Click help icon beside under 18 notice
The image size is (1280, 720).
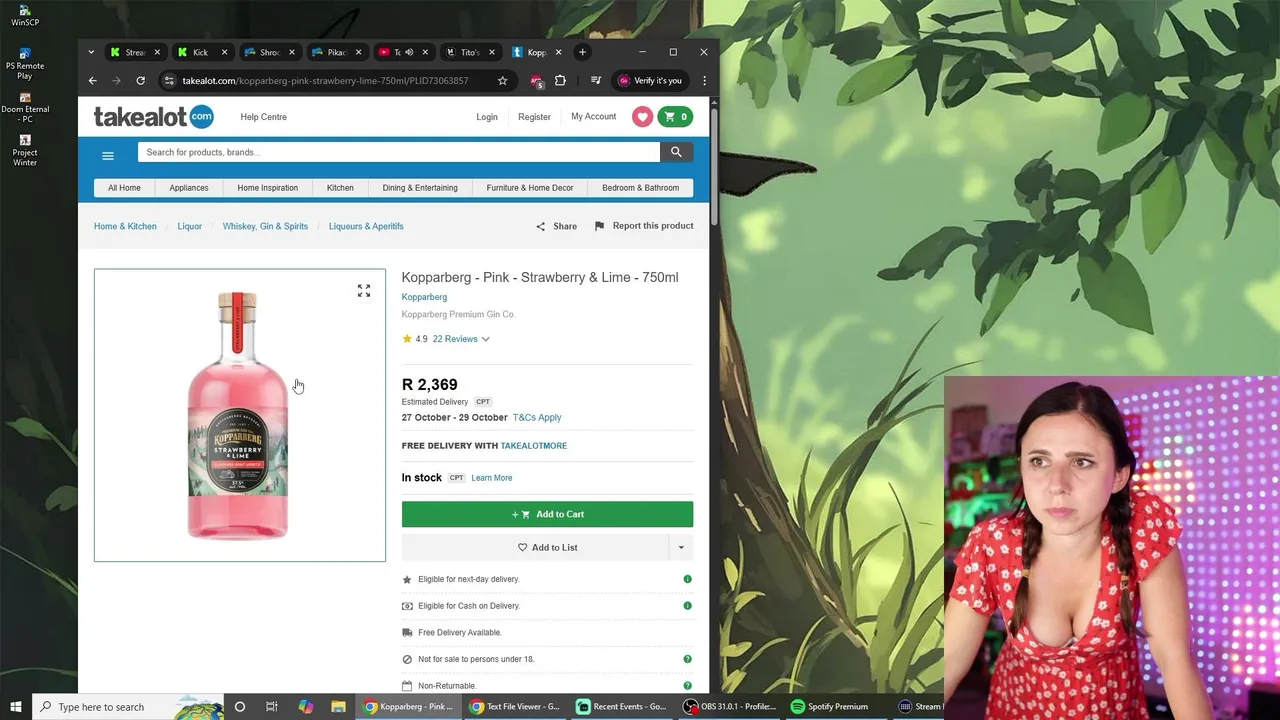(x=687, y=659)
